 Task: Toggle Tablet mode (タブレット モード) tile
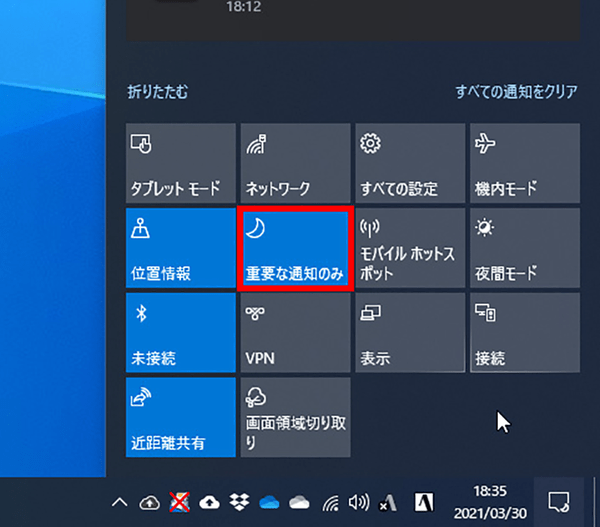[x=181, y=163]
